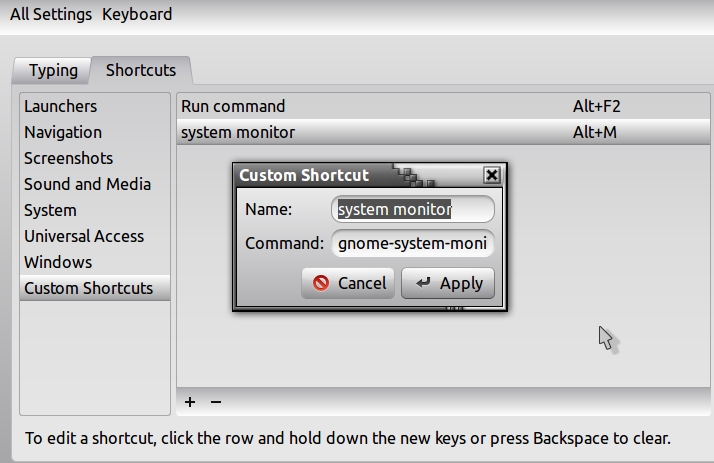714x463 pixels.
Task: Click the Name input field
Action: [x=413, y=209]
